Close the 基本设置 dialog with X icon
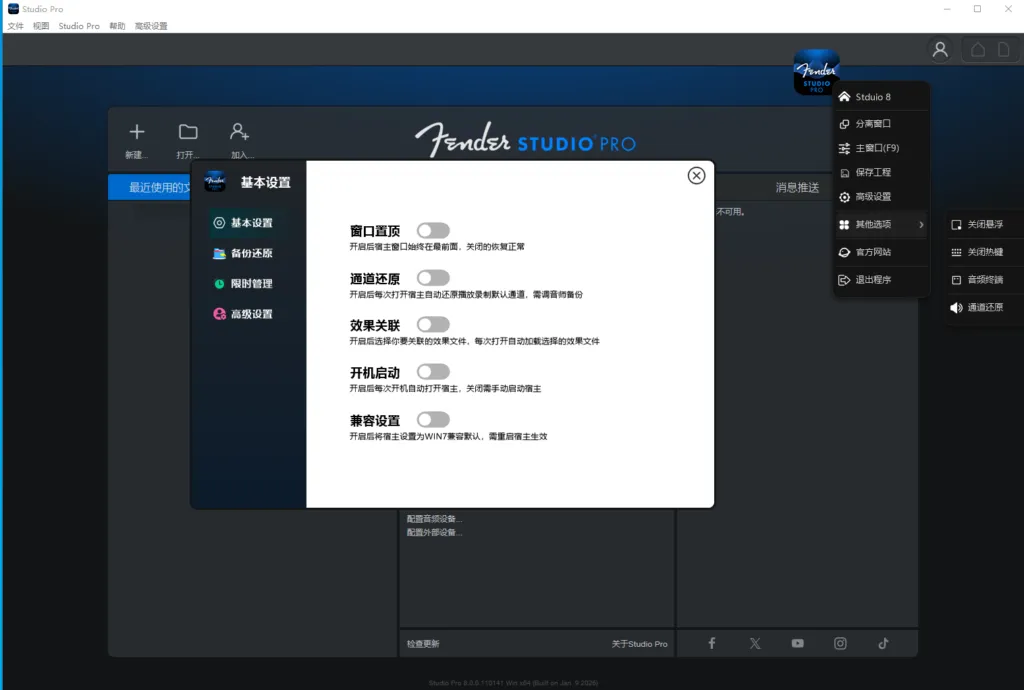Image resolution: width=1024 pixels, height=690 pixels. pyautogui.click(x=696, y=176)
